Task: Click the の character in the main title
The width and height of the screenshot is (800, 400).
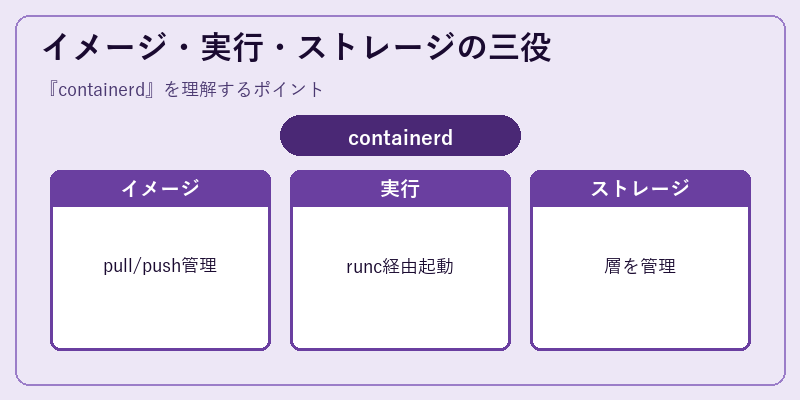Action: 473,49
